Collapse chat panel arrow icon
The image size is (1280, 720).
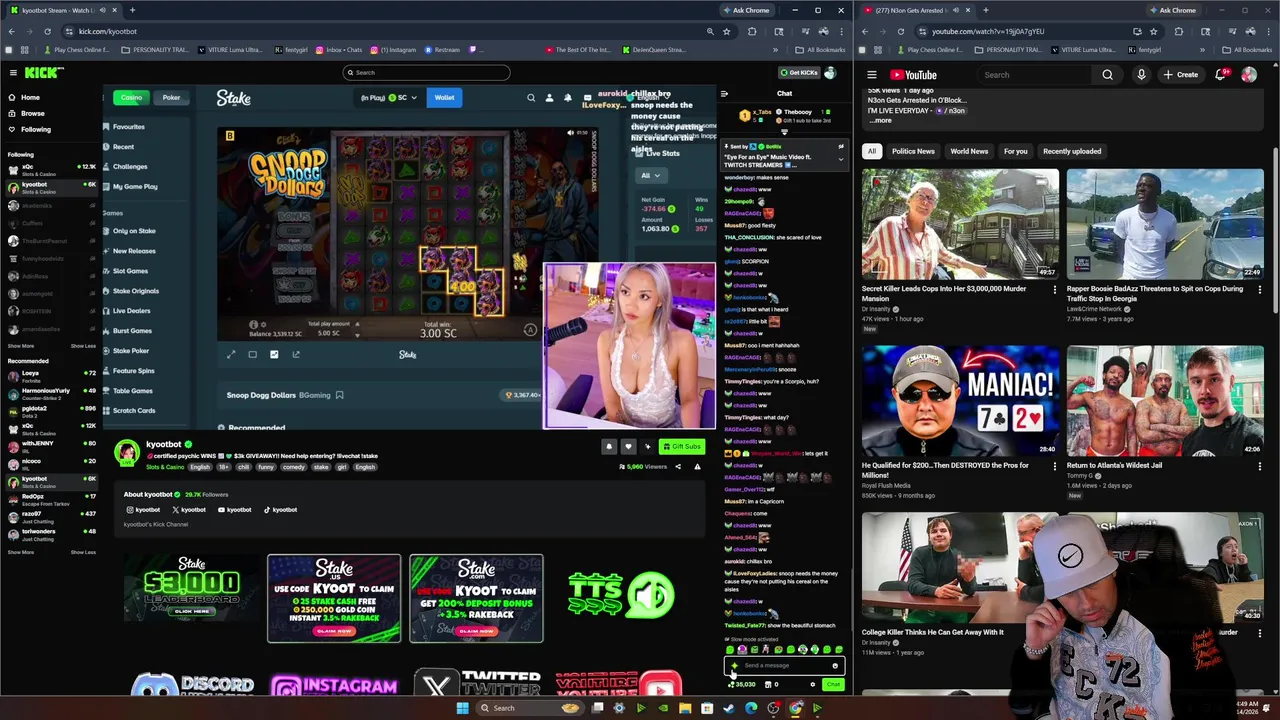pos(725,94)
